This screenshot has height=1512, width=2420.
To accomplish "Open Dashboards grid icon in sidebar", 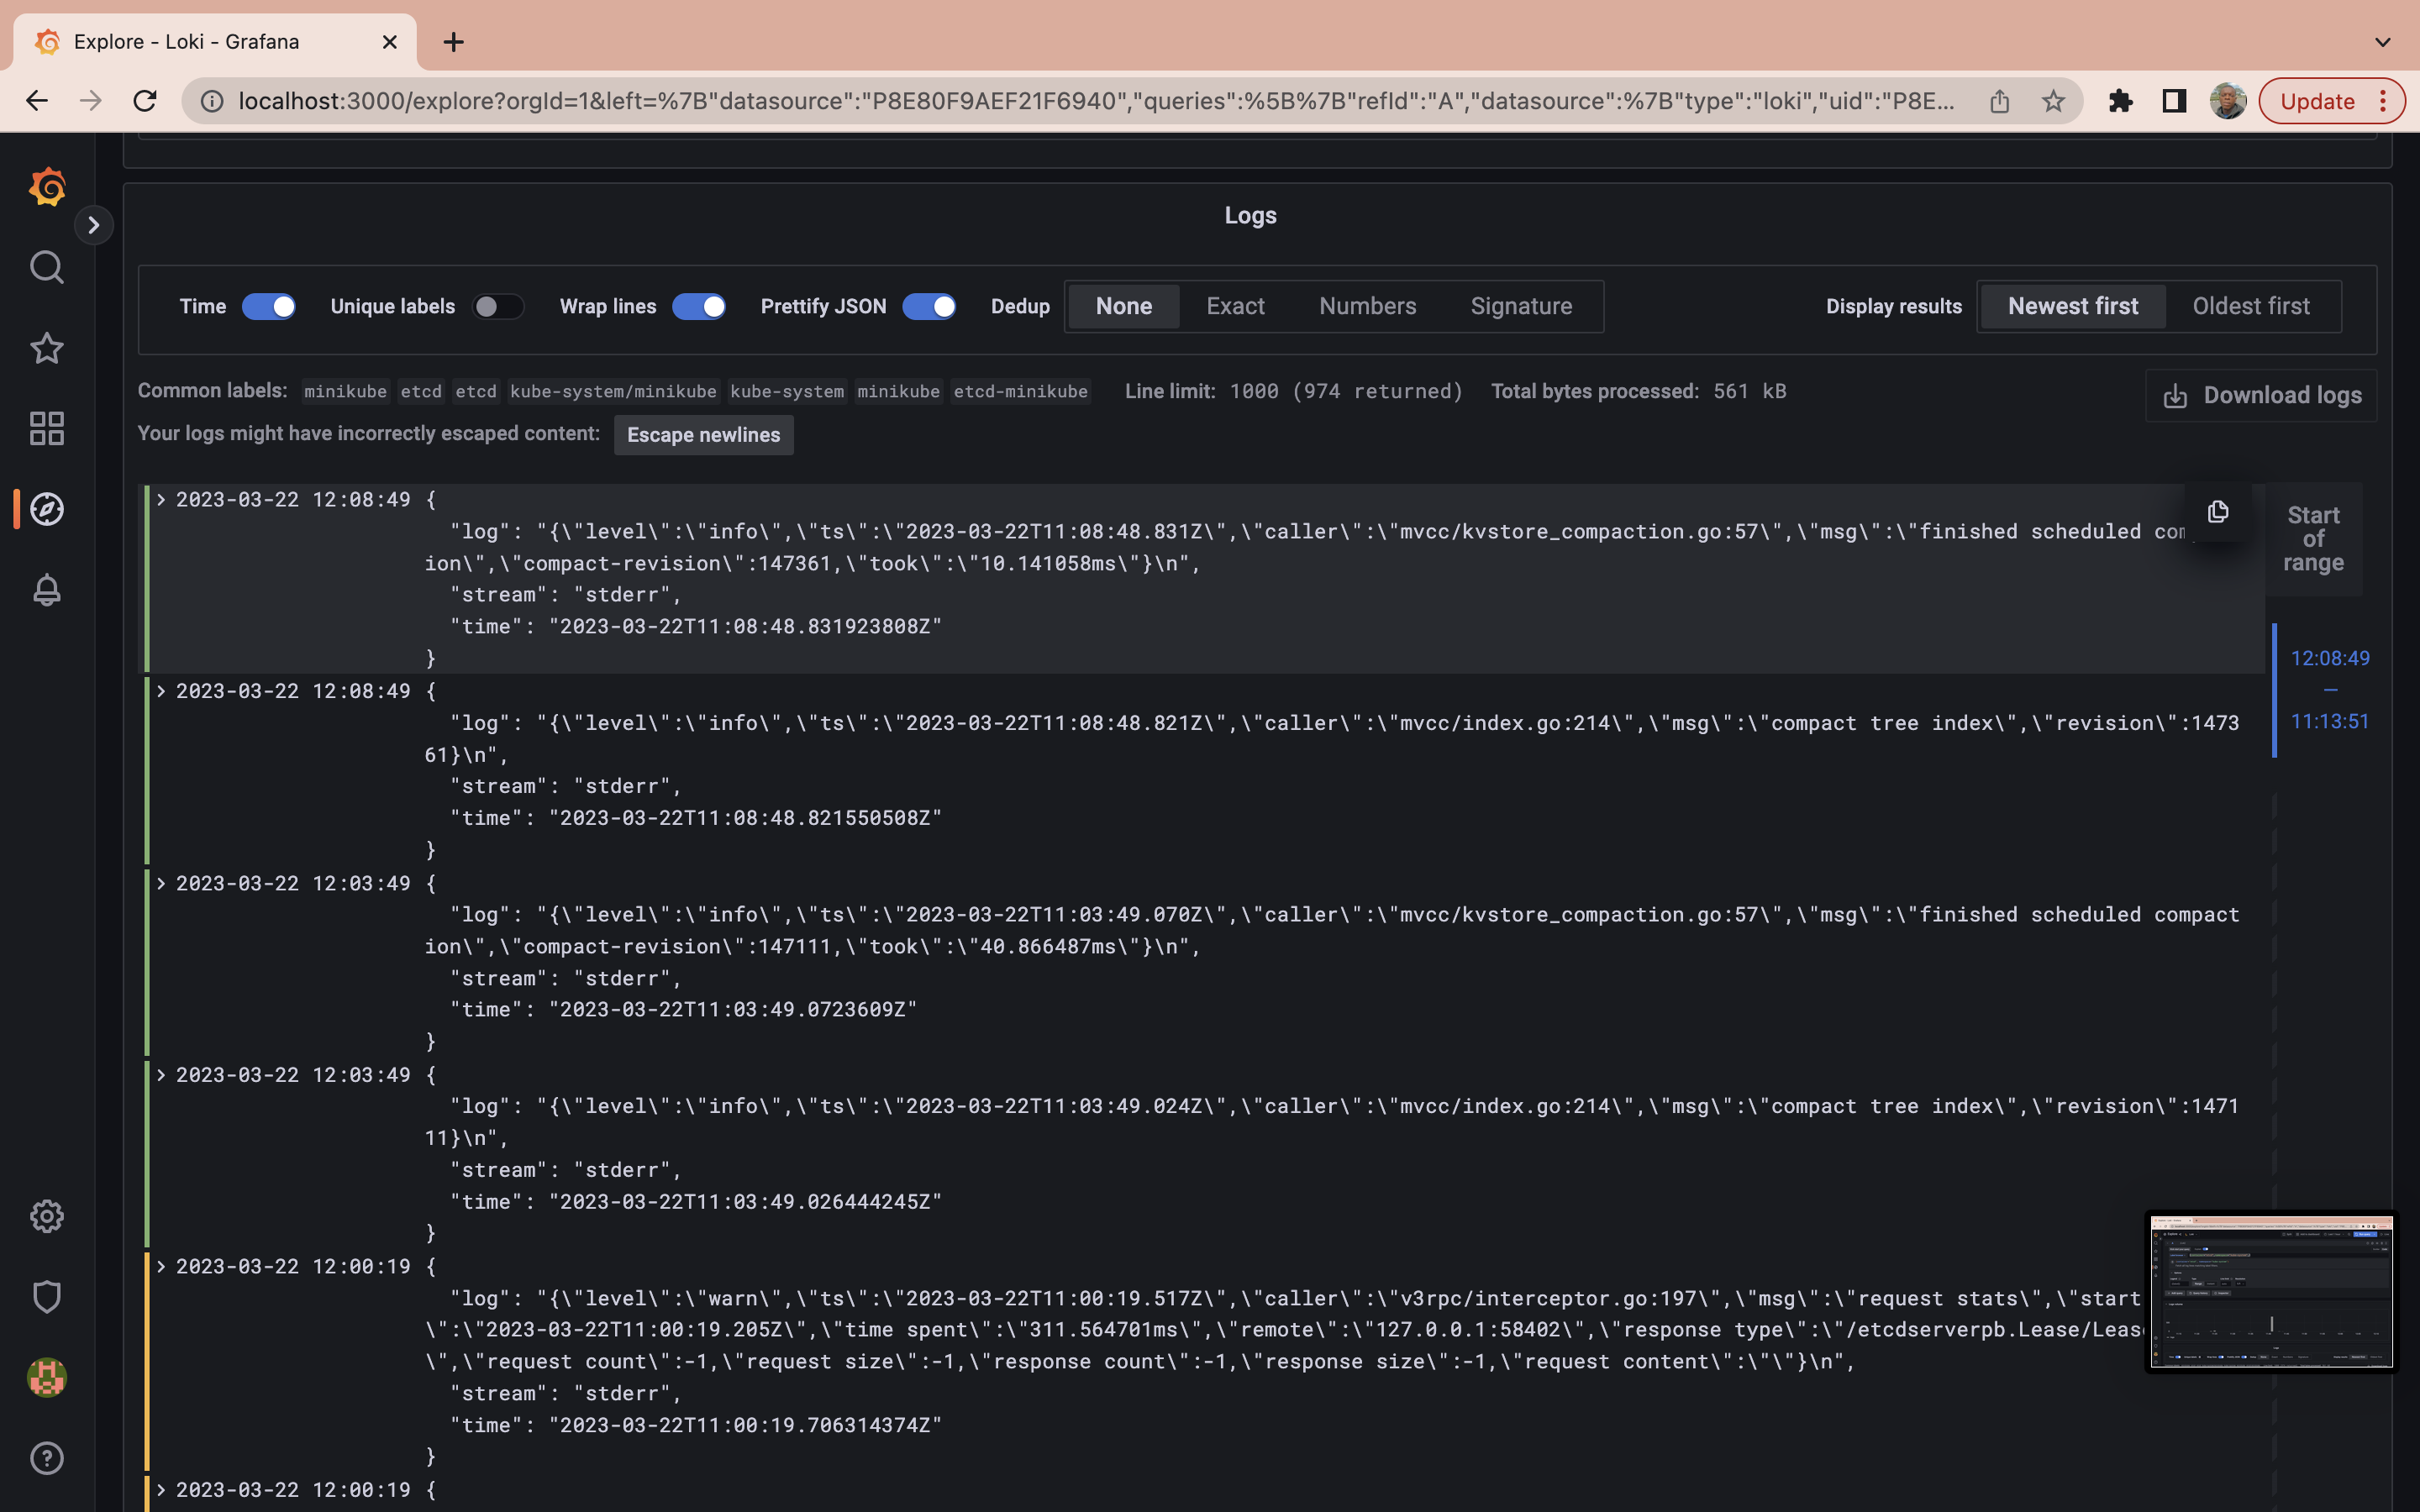I will [47, 429].
